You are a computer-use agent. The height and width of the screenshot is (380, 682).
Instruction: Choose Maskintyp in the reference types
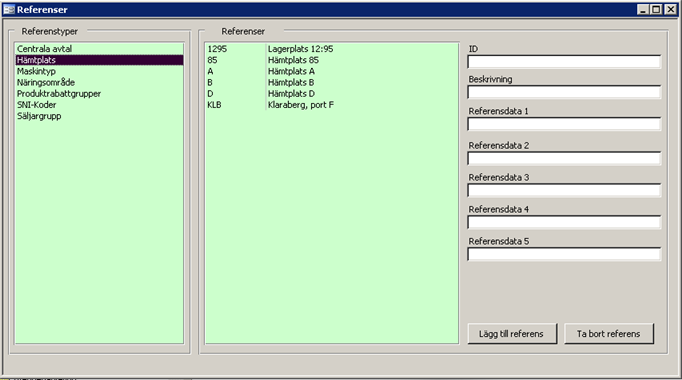click(x=99, y=71)
